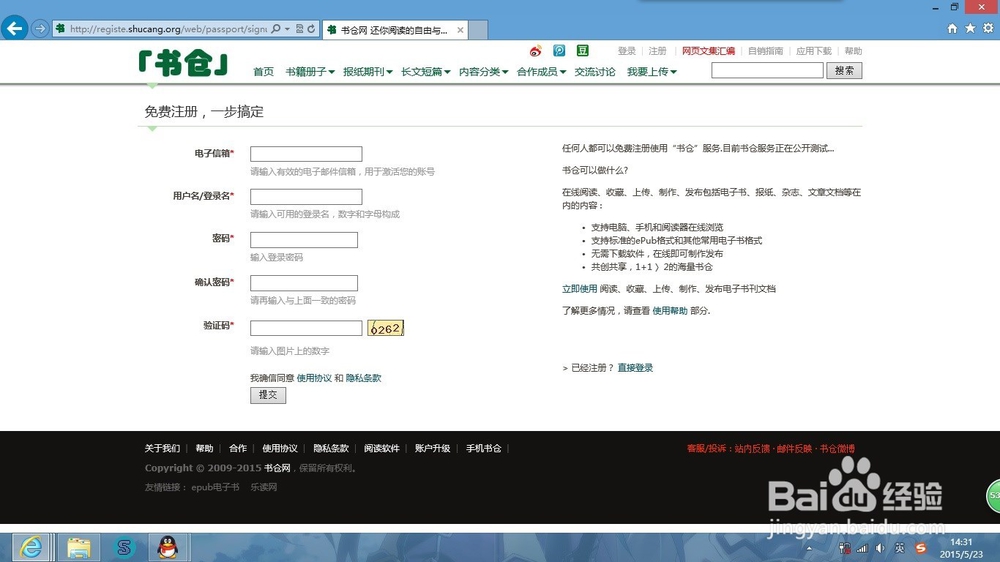Open the red 网页文集汇编 link

tap(708, 51)
